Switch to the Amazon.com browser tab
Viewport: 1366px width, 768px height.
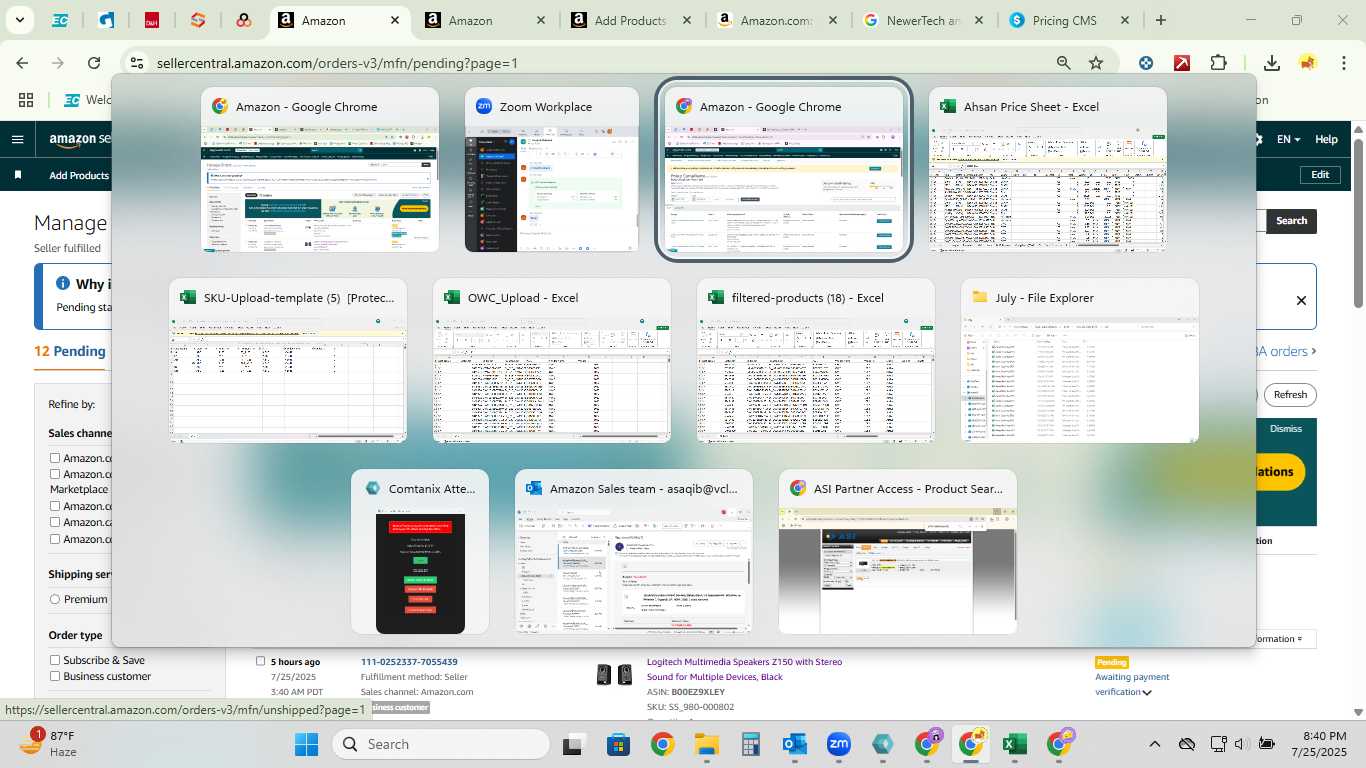(x=778, y=20)
